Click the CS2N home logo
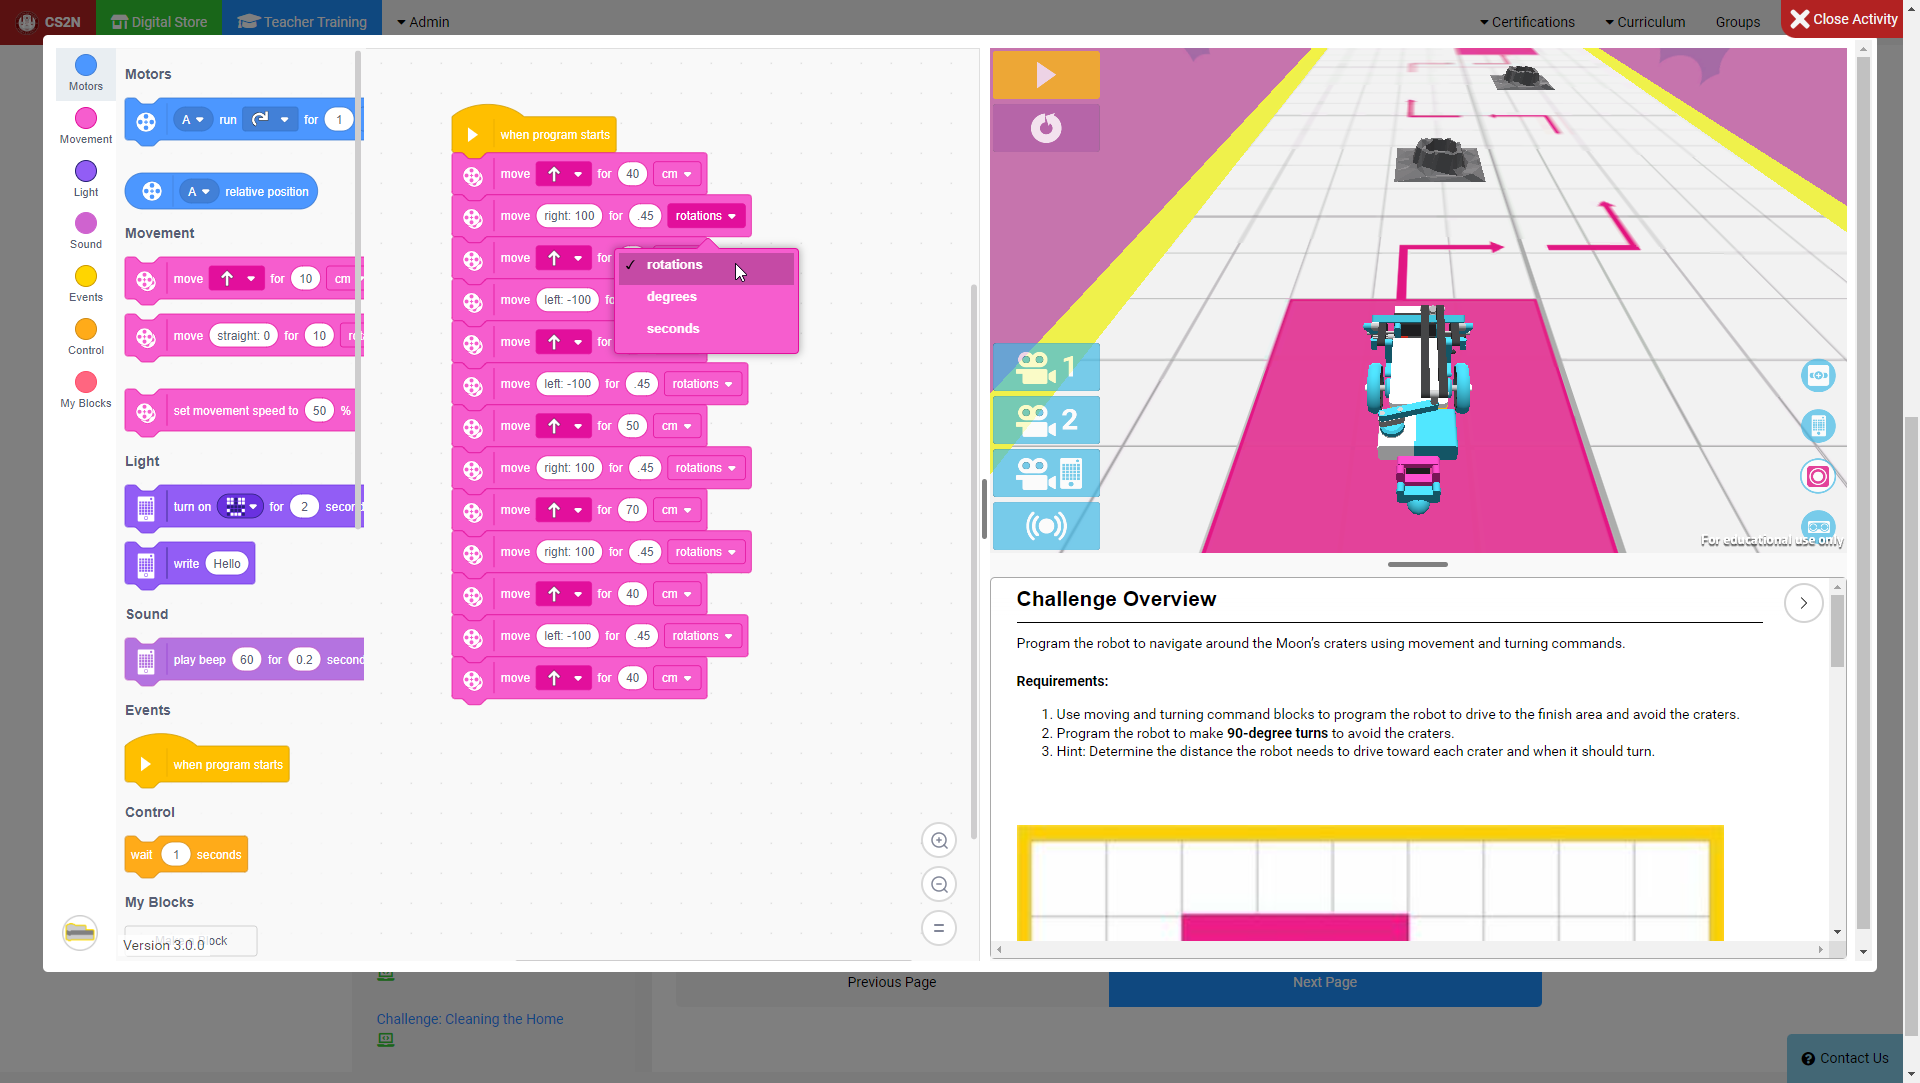Viewport: 1920px width, 1083px height. pos(48,22)
